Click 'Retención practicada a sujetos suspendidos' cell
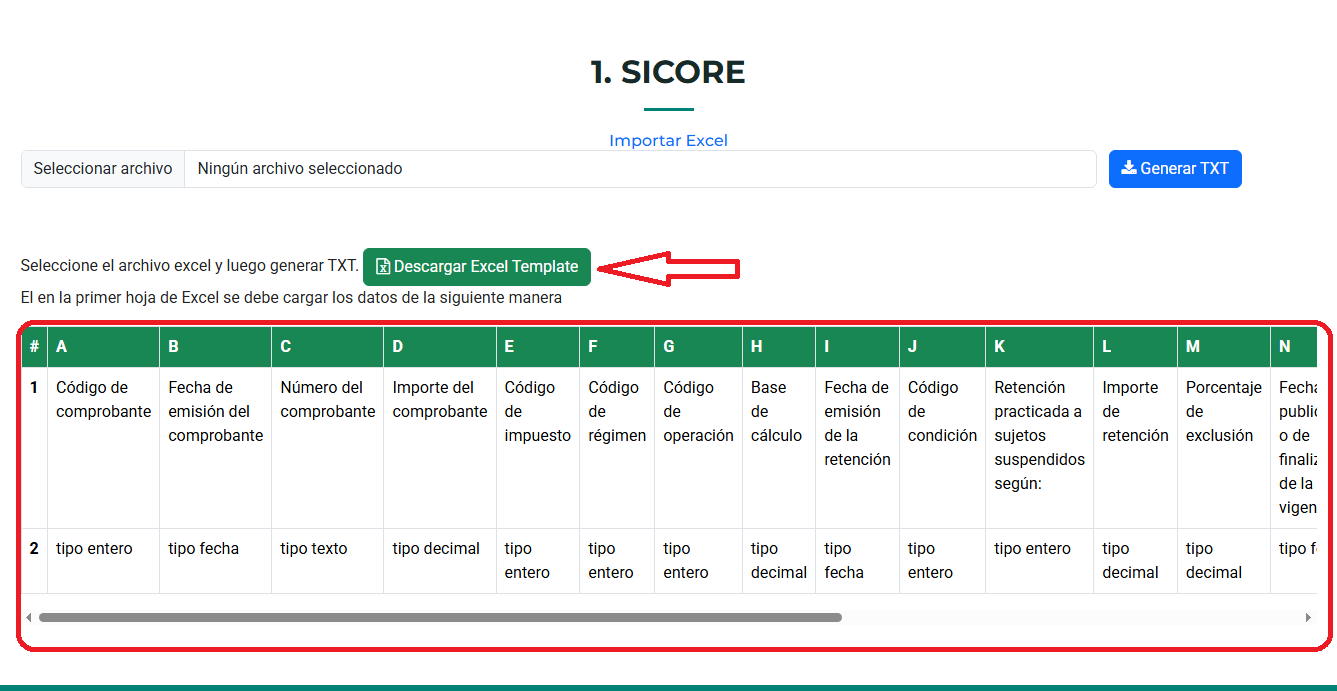 point(1039,448)
